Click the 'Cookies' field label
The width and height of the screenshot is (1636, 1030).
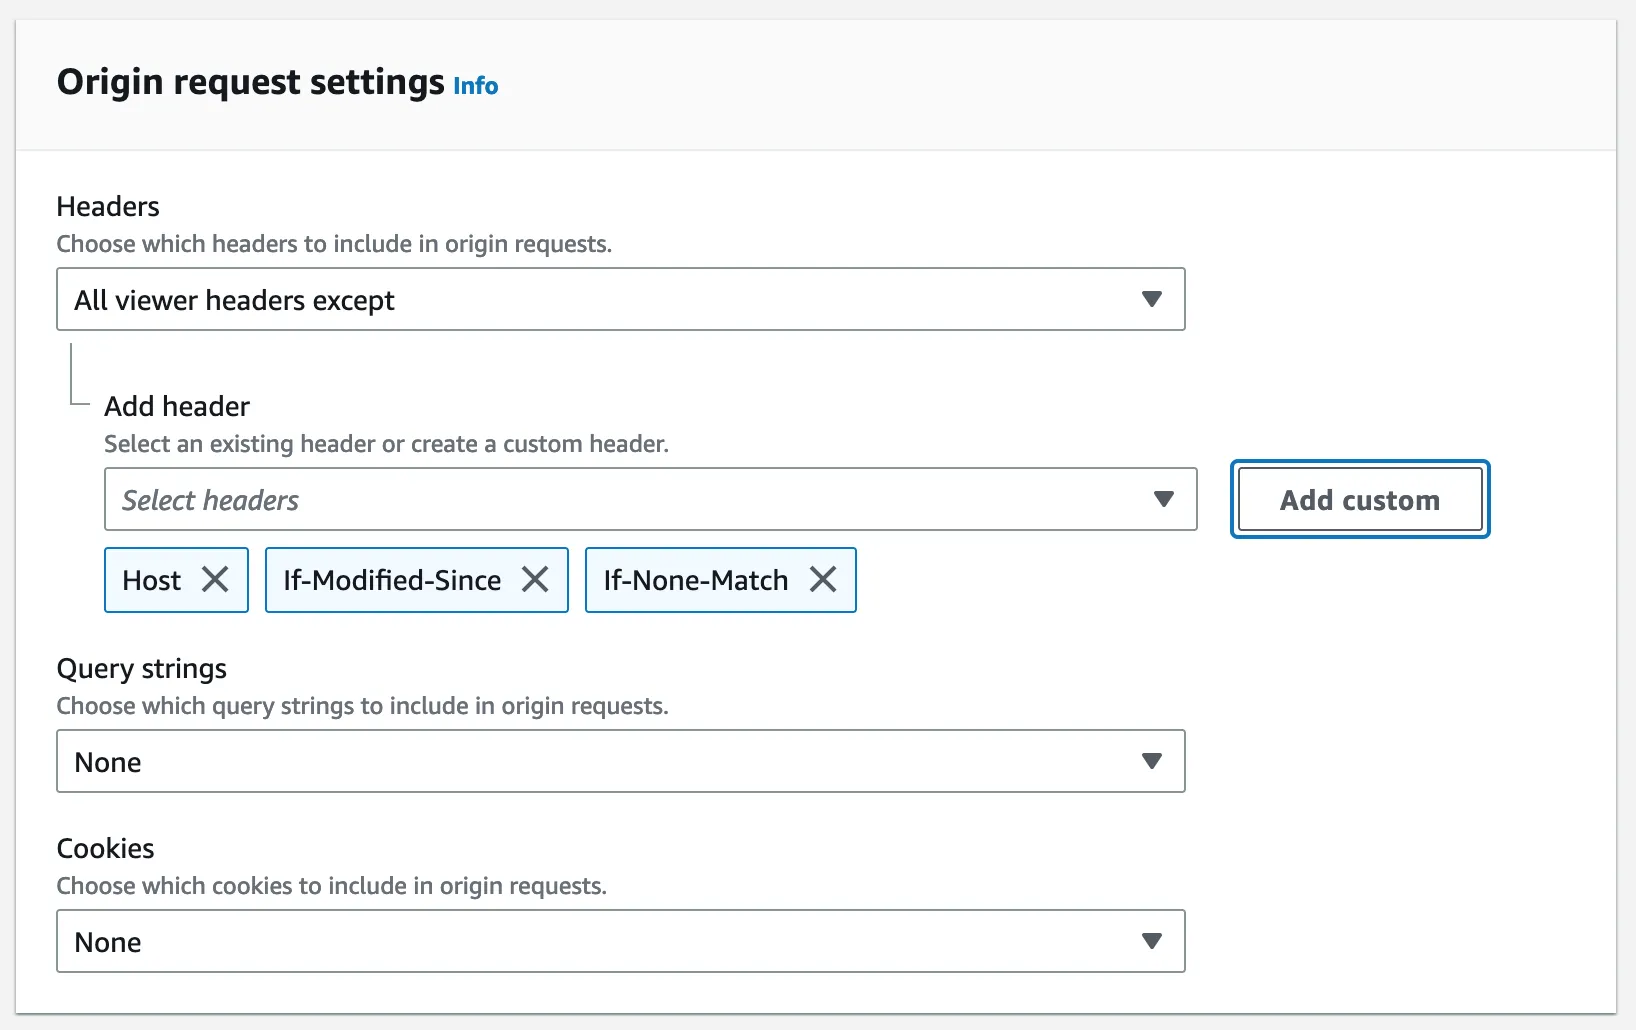tap(106, 848)
